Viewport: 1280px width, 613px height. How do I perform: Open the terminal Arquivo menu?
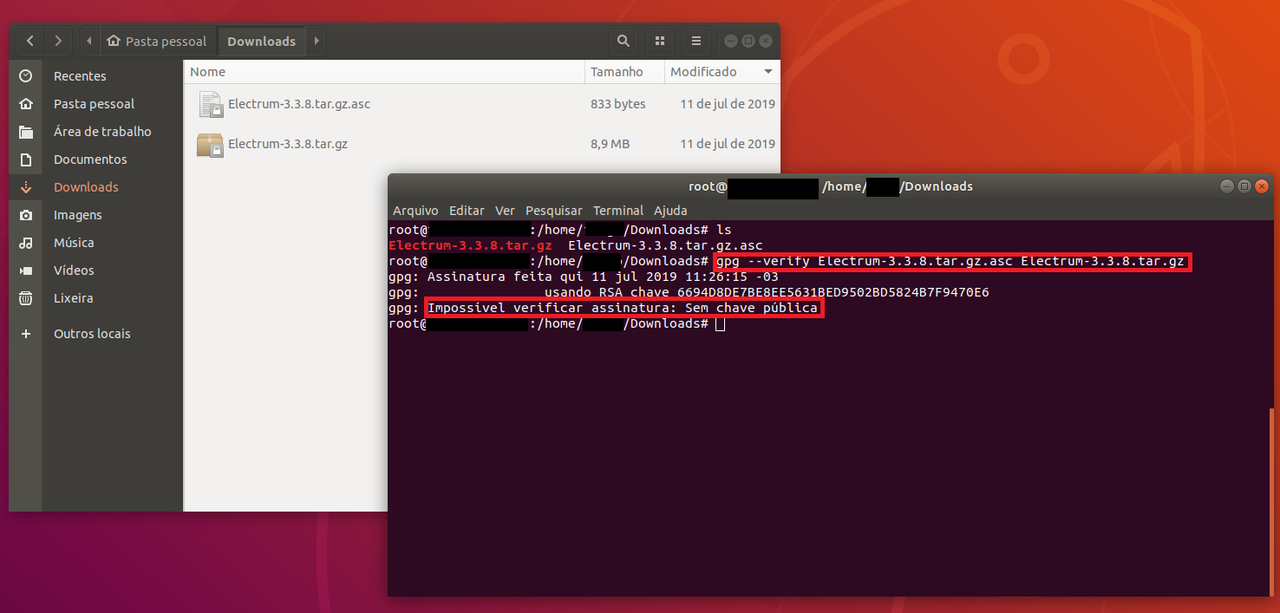tap(416, 211)
